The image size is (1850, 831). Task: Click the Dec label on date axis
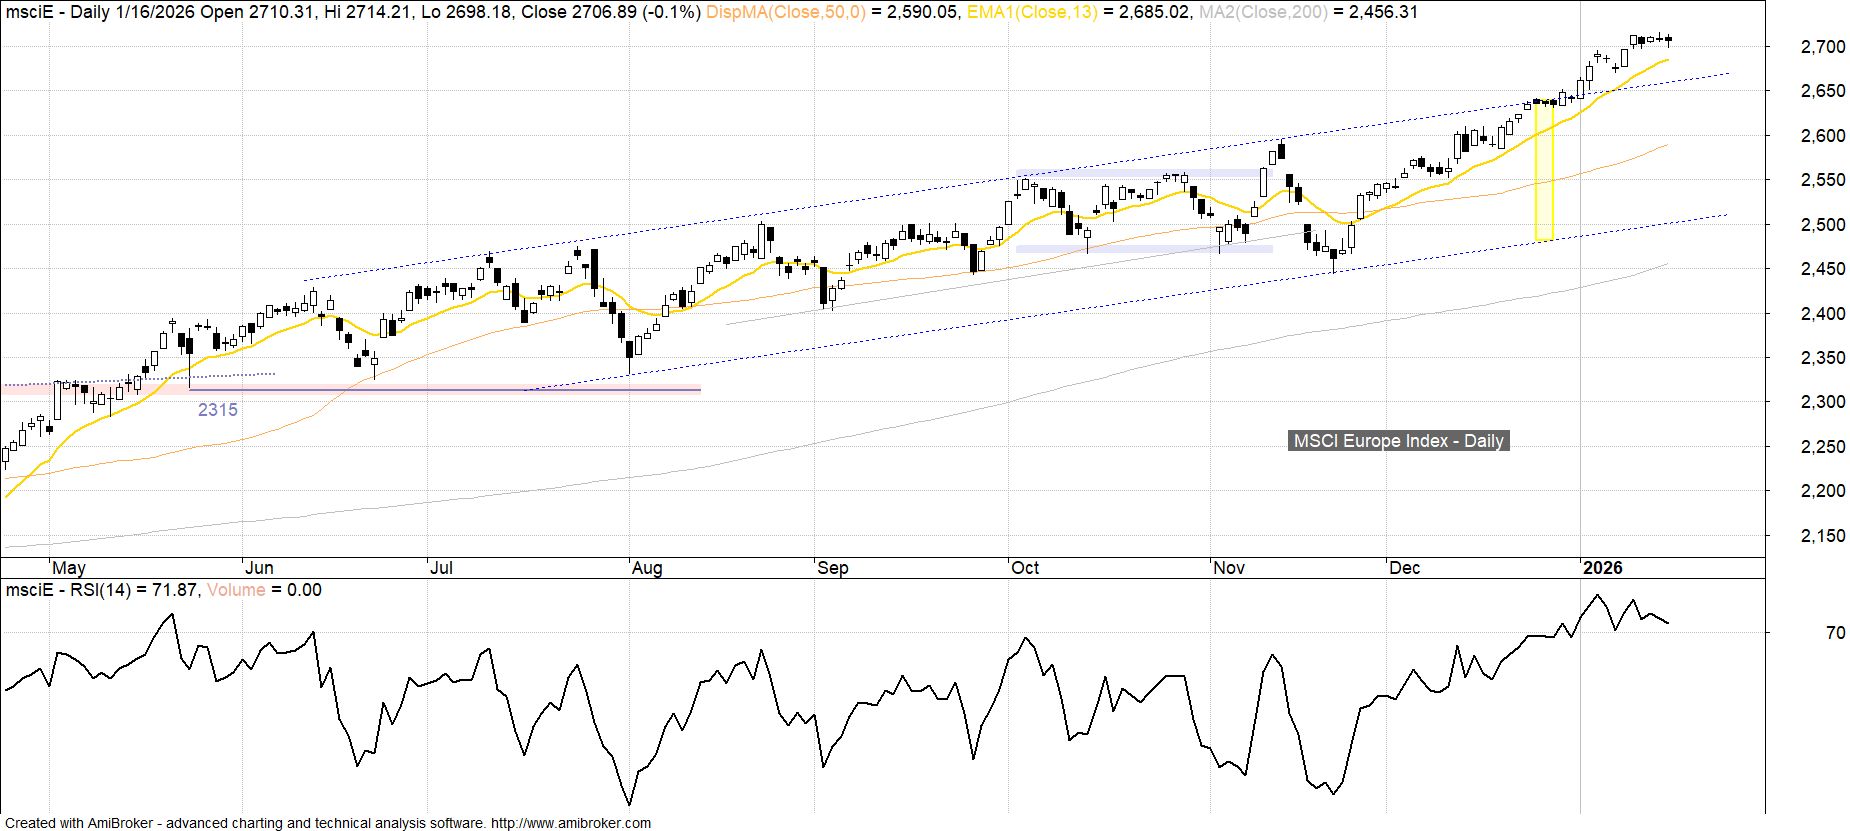click(1404, 568)
